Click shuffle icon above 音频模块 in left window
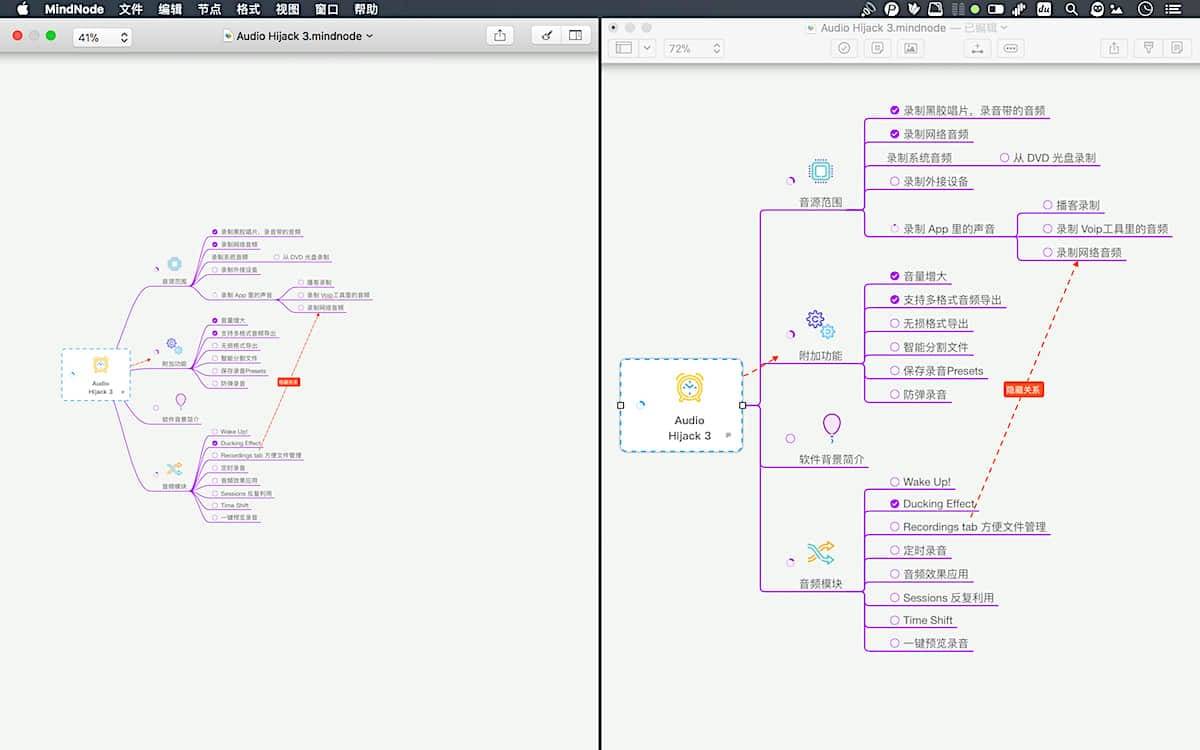This screenshot has width=1200, height=750. click(175, 469)
